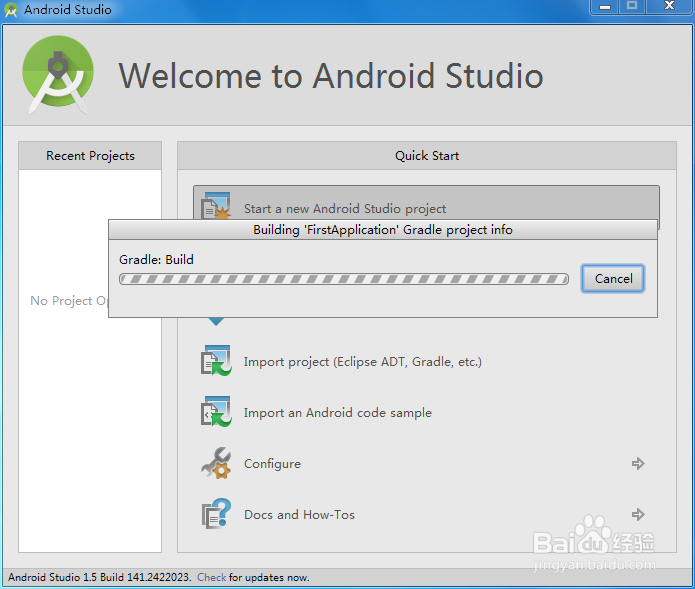
Task: Open Import project (Eclipse ADT, Gradle, etc.)
Action: point(363,362)
